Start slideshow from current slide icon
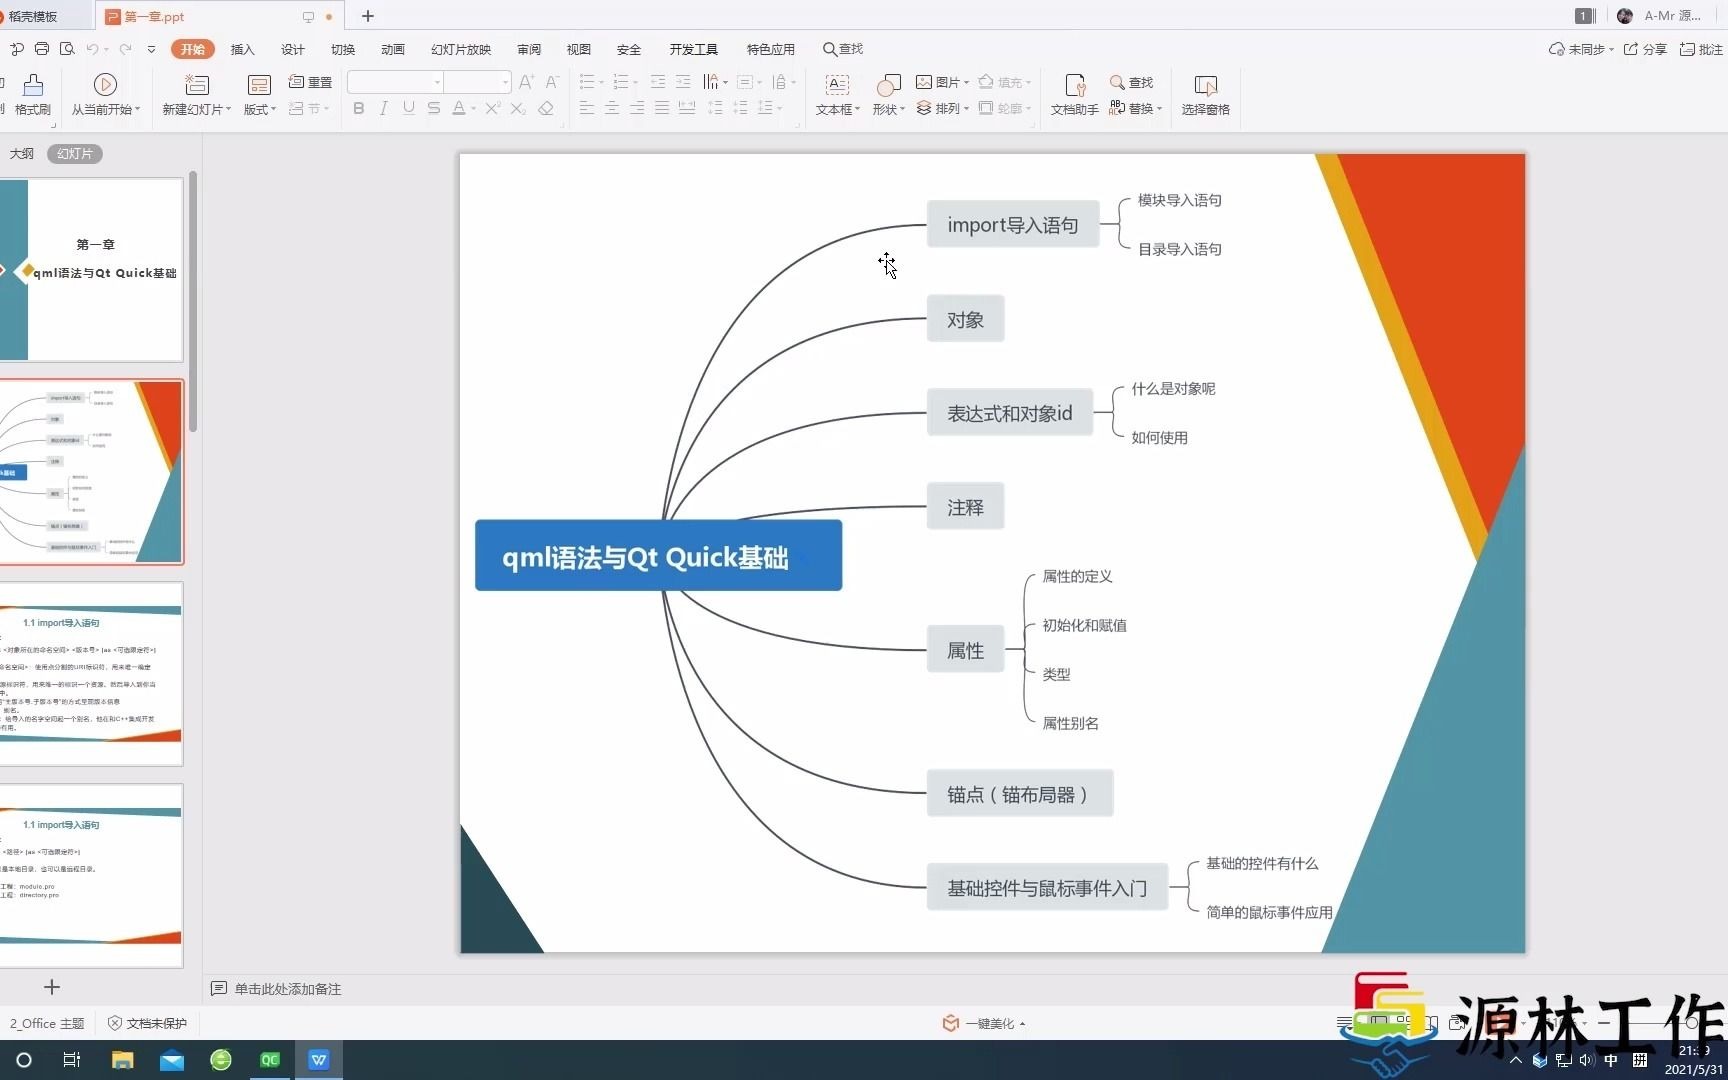This screenshot has height=1080, width=1728. [x=105, y=85]
